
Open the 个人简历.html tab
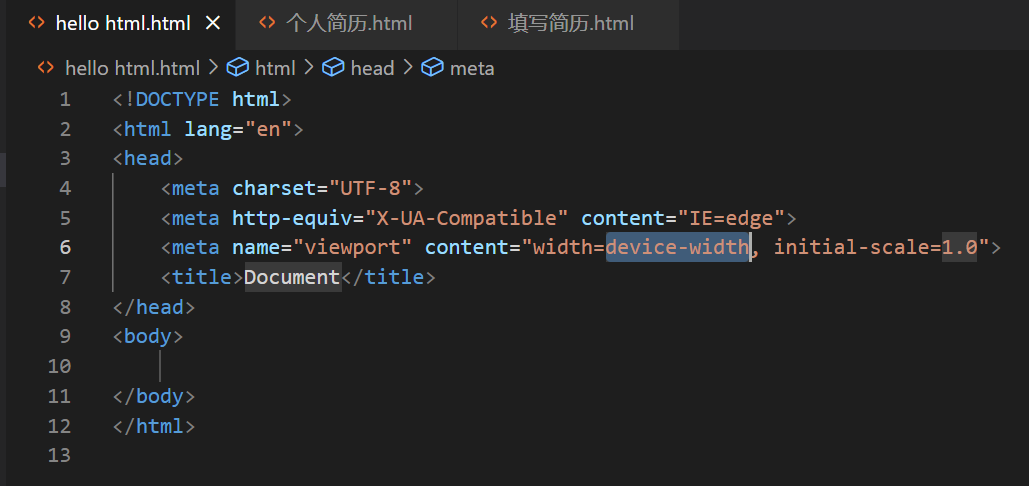tap(345, 24)
